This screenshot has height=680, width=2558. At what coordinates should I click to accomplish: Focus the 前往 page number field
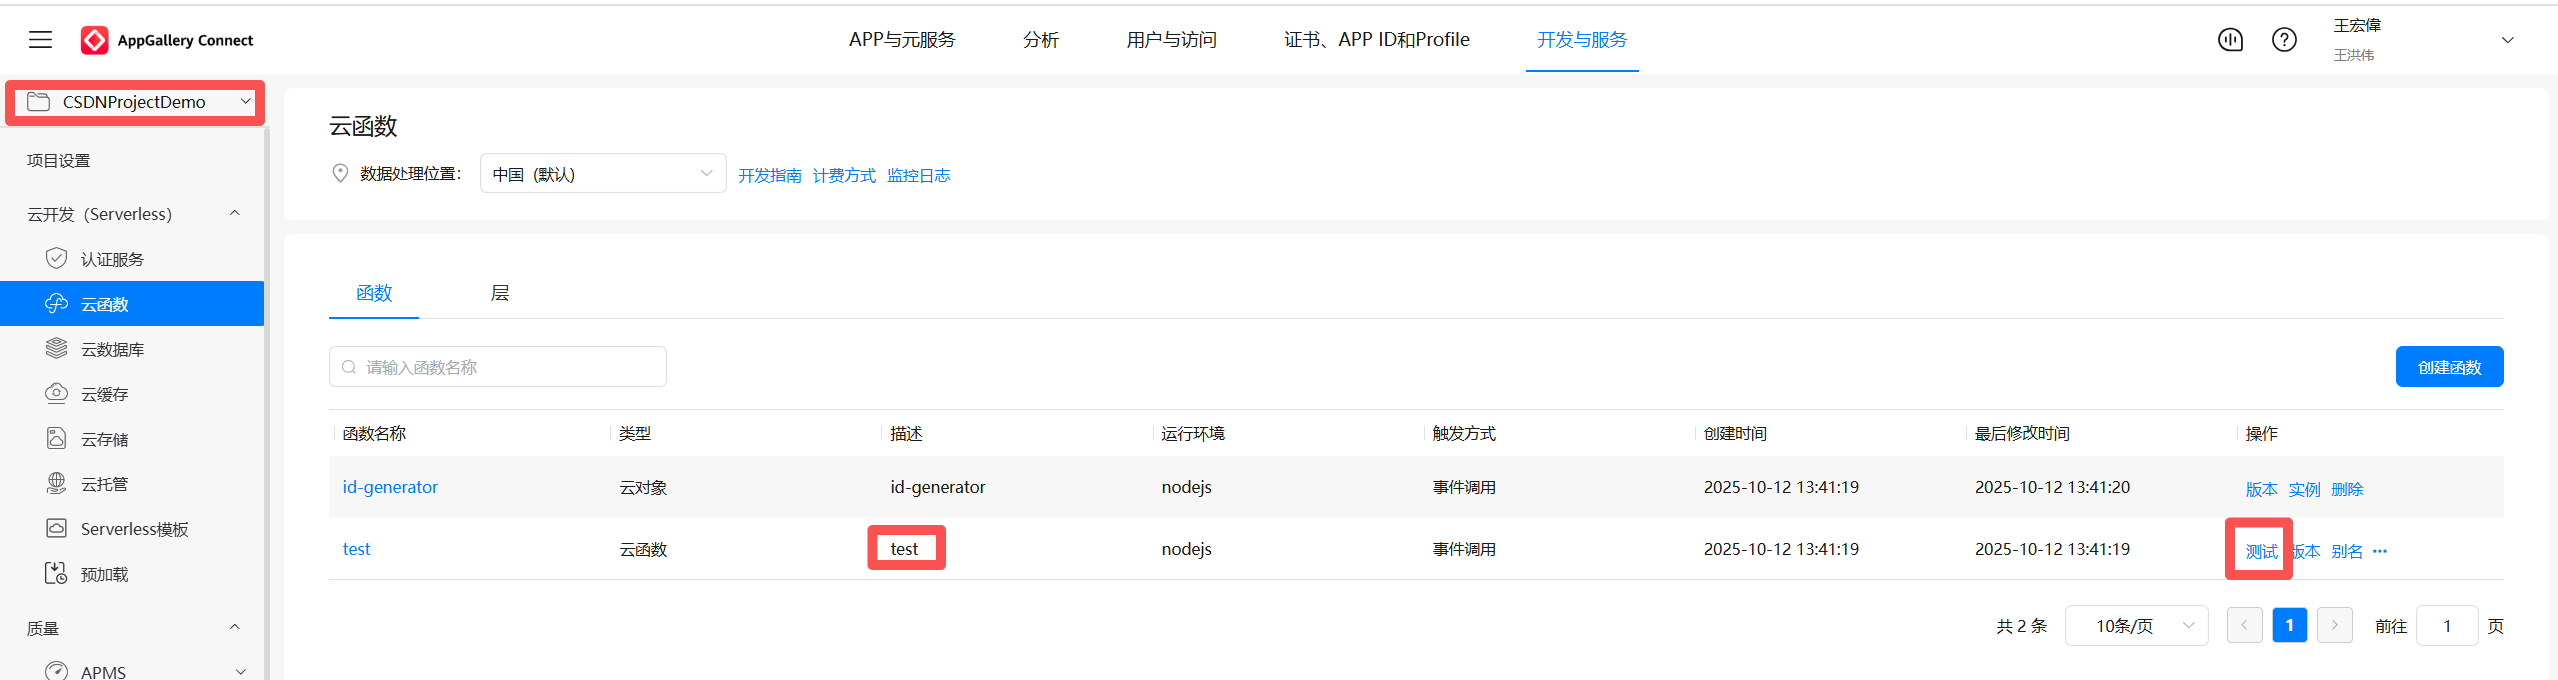point(2446,625)
